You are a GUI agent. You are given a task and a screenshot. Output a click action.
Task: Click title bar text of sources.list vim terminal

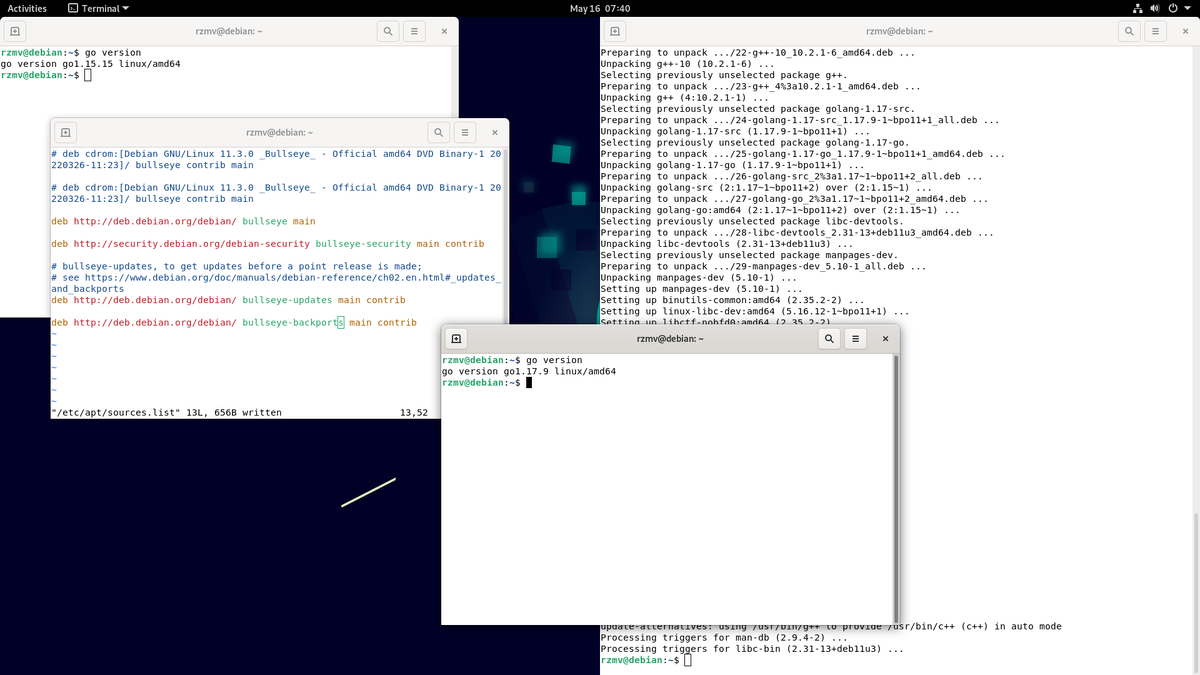coord(279,132)
